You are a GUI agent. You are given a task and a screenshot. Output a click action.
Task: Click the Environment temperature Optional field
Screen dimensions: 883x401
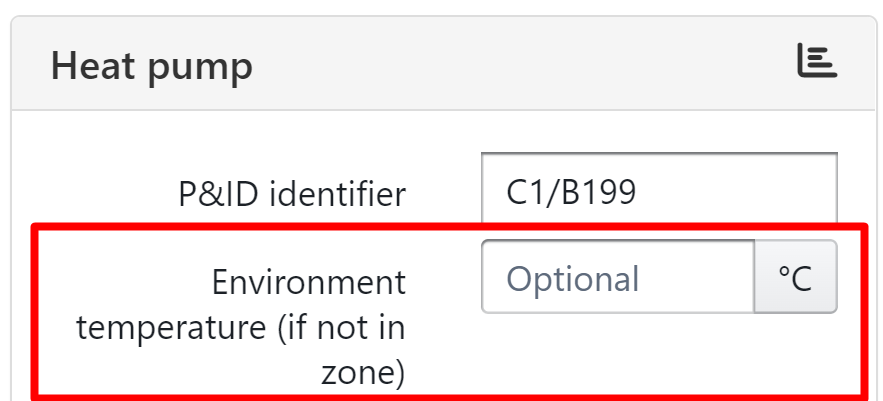point(617,277)
